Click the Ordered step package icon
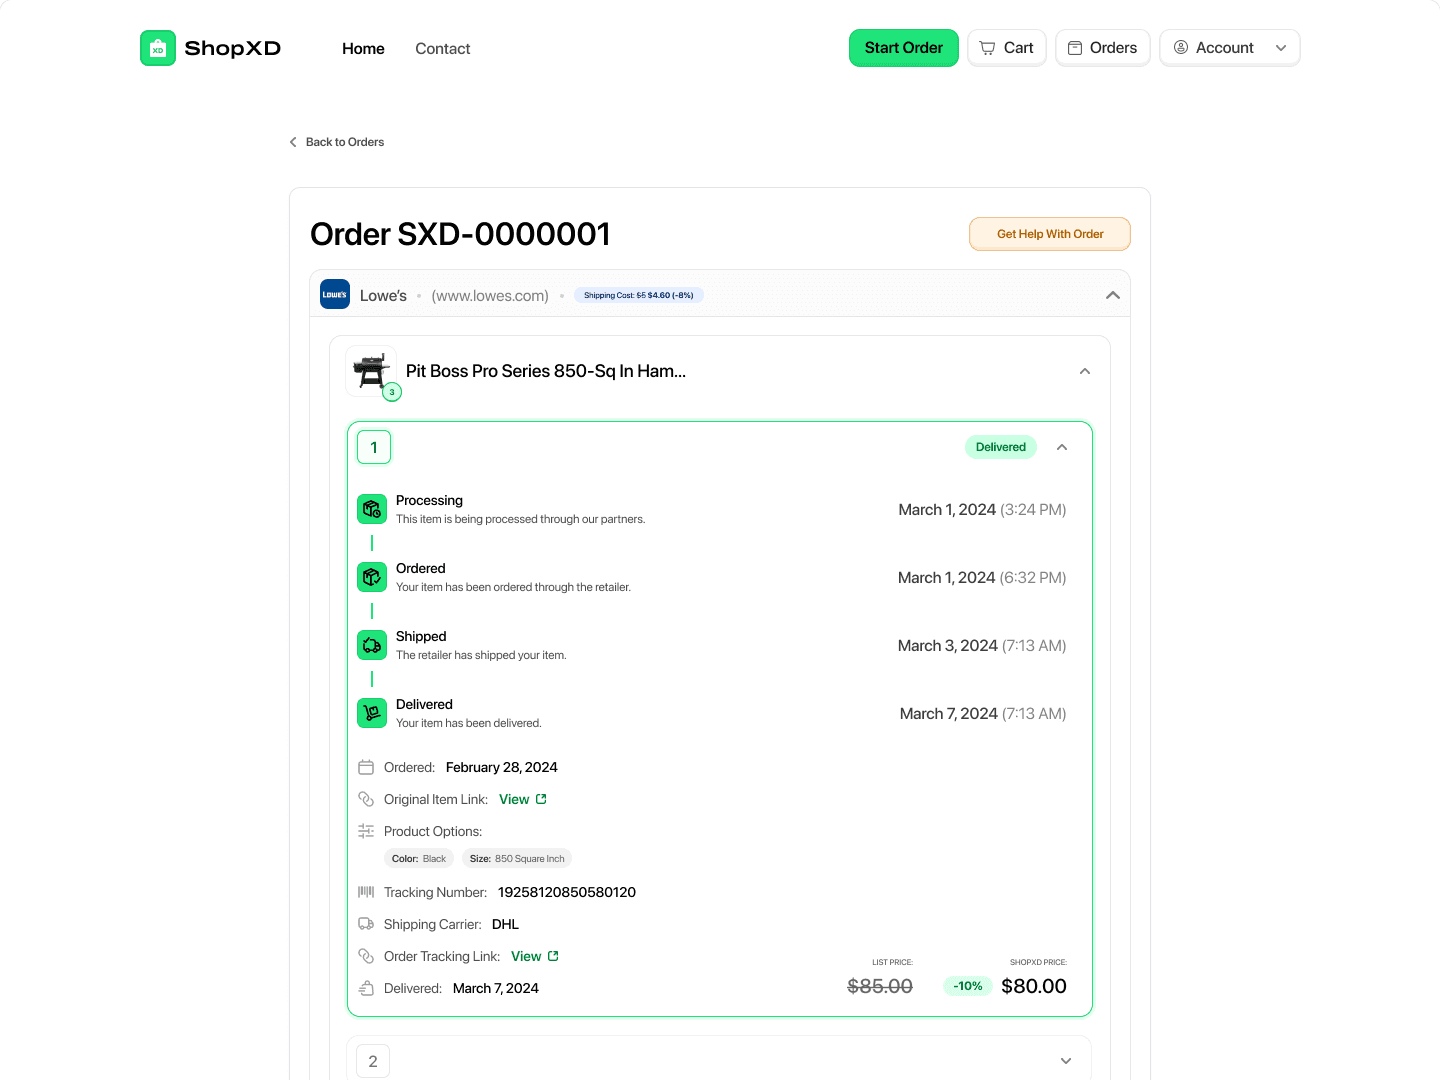 point(372,577)
